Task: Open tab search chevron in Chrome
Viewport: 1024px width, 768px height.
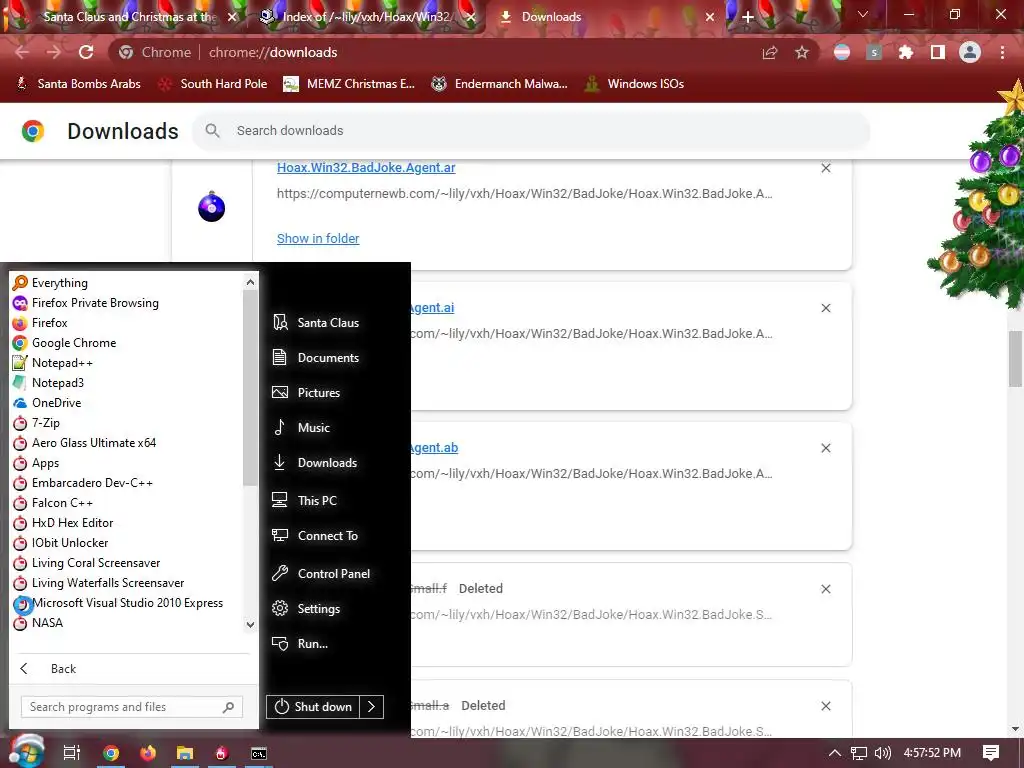Action: click(x=863, y=14)
